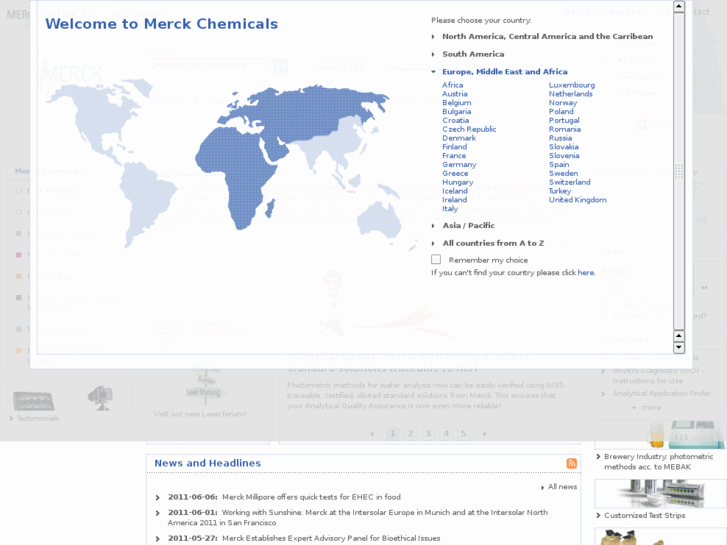Viewport: 727px width, 545px height.
Task: Click scroll down arrow in country dialog
Action: (679, 348)
